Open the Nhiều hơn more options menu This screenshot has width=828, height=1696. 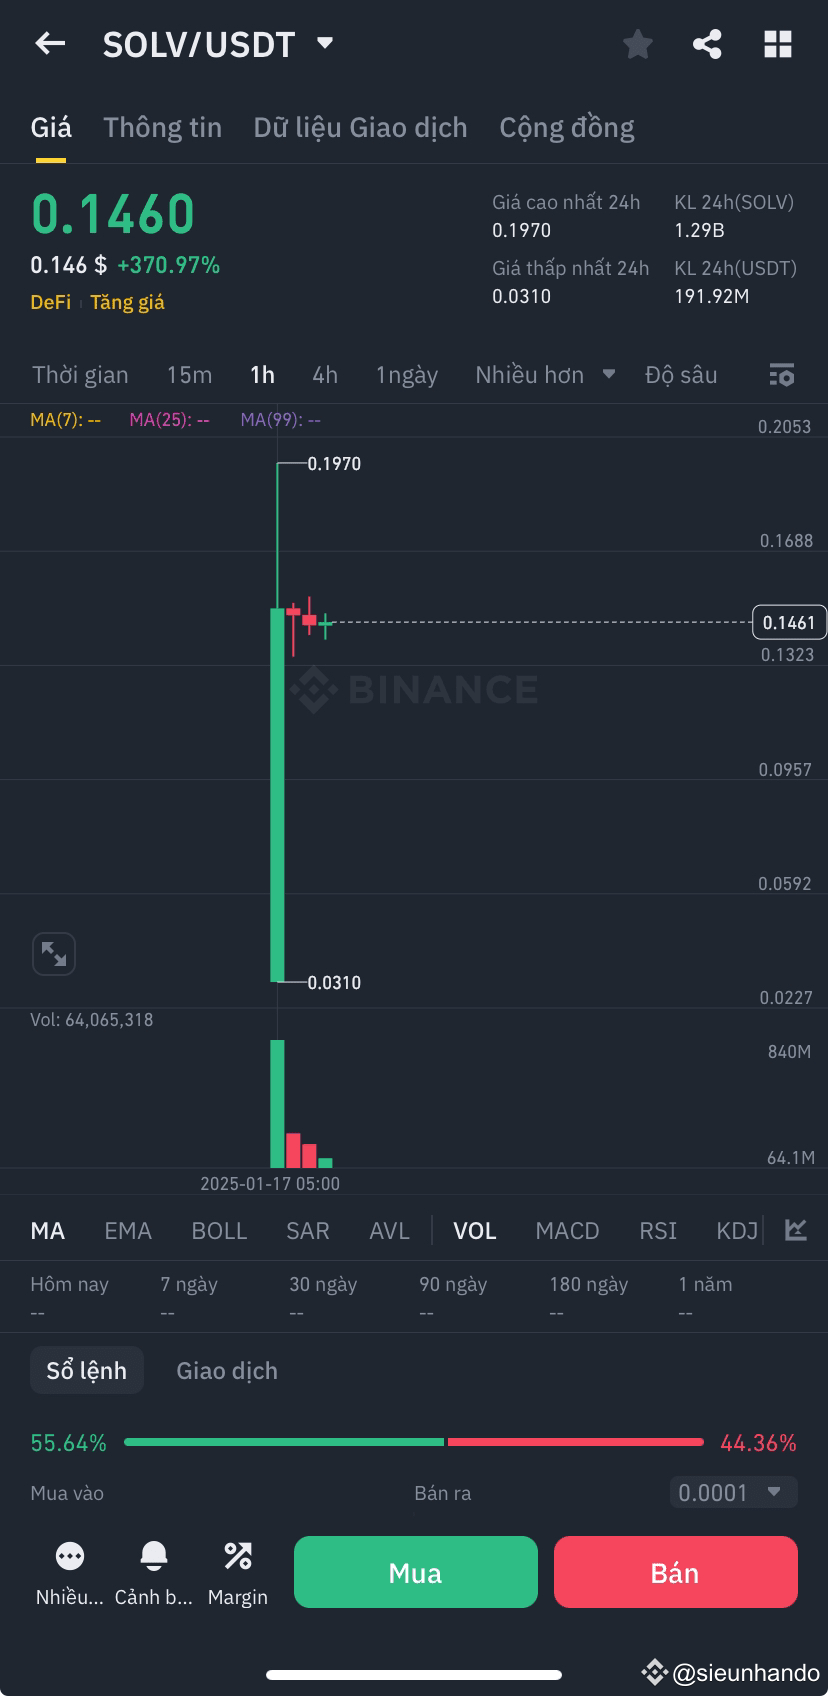pos(69,1555)
